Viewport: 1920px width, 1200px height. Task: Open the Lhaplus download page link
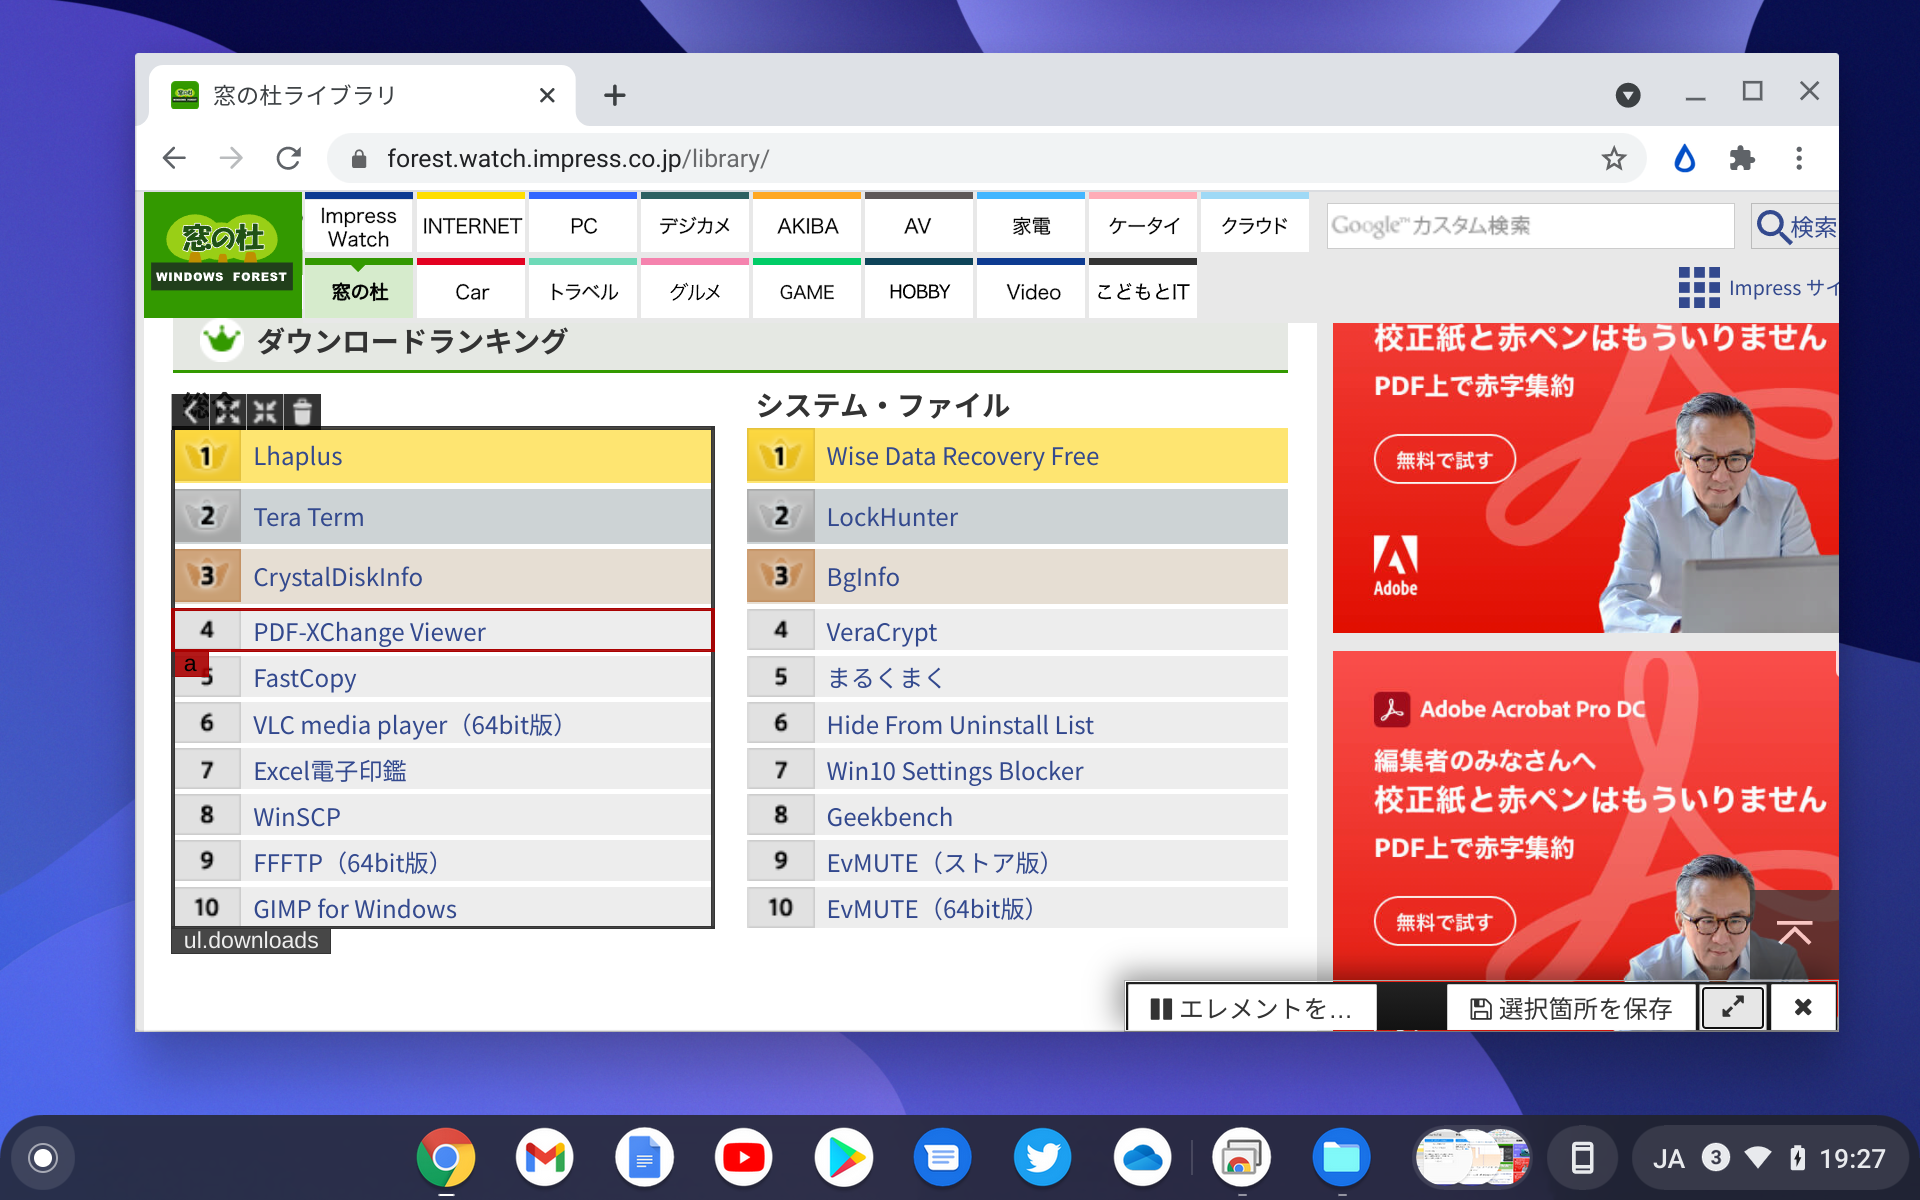coord(297,456)
